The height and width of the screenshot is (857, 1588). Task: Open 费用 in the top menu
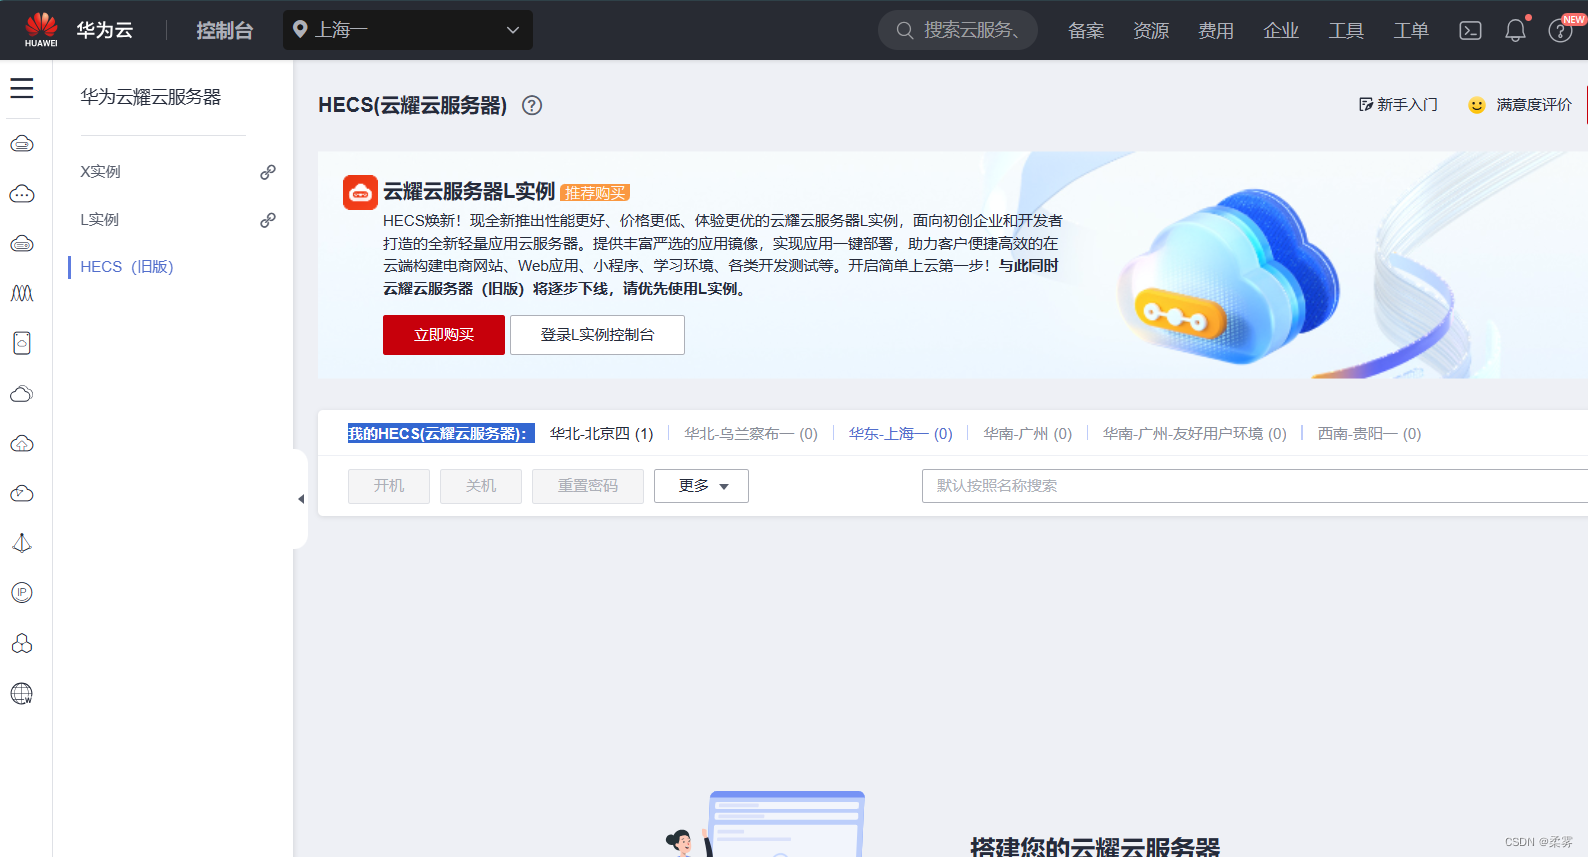pos(1216,31)
